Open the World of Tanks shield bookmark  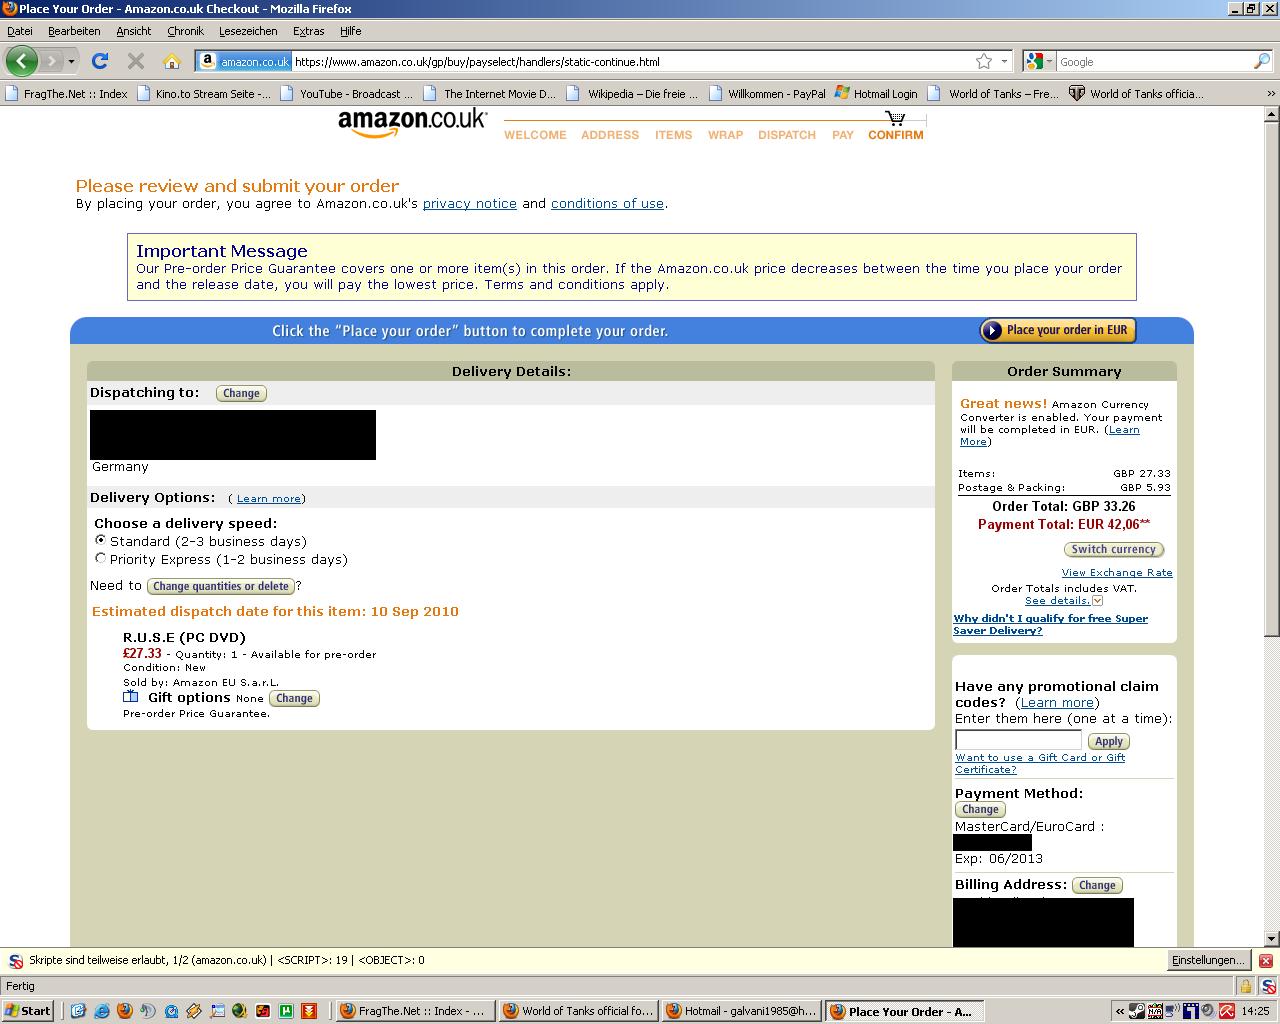tap(1136, 93)
